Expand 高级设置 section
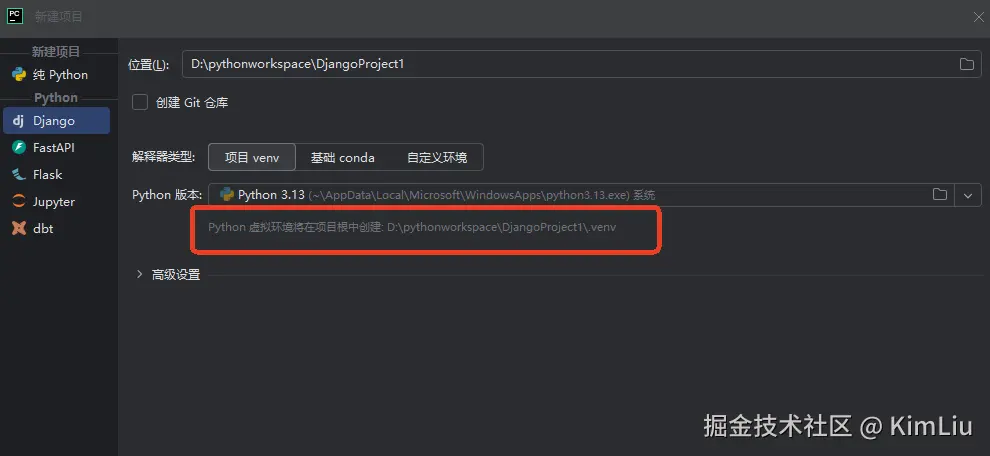The width and height of the screenshot is (990, 456). point(167,275)
